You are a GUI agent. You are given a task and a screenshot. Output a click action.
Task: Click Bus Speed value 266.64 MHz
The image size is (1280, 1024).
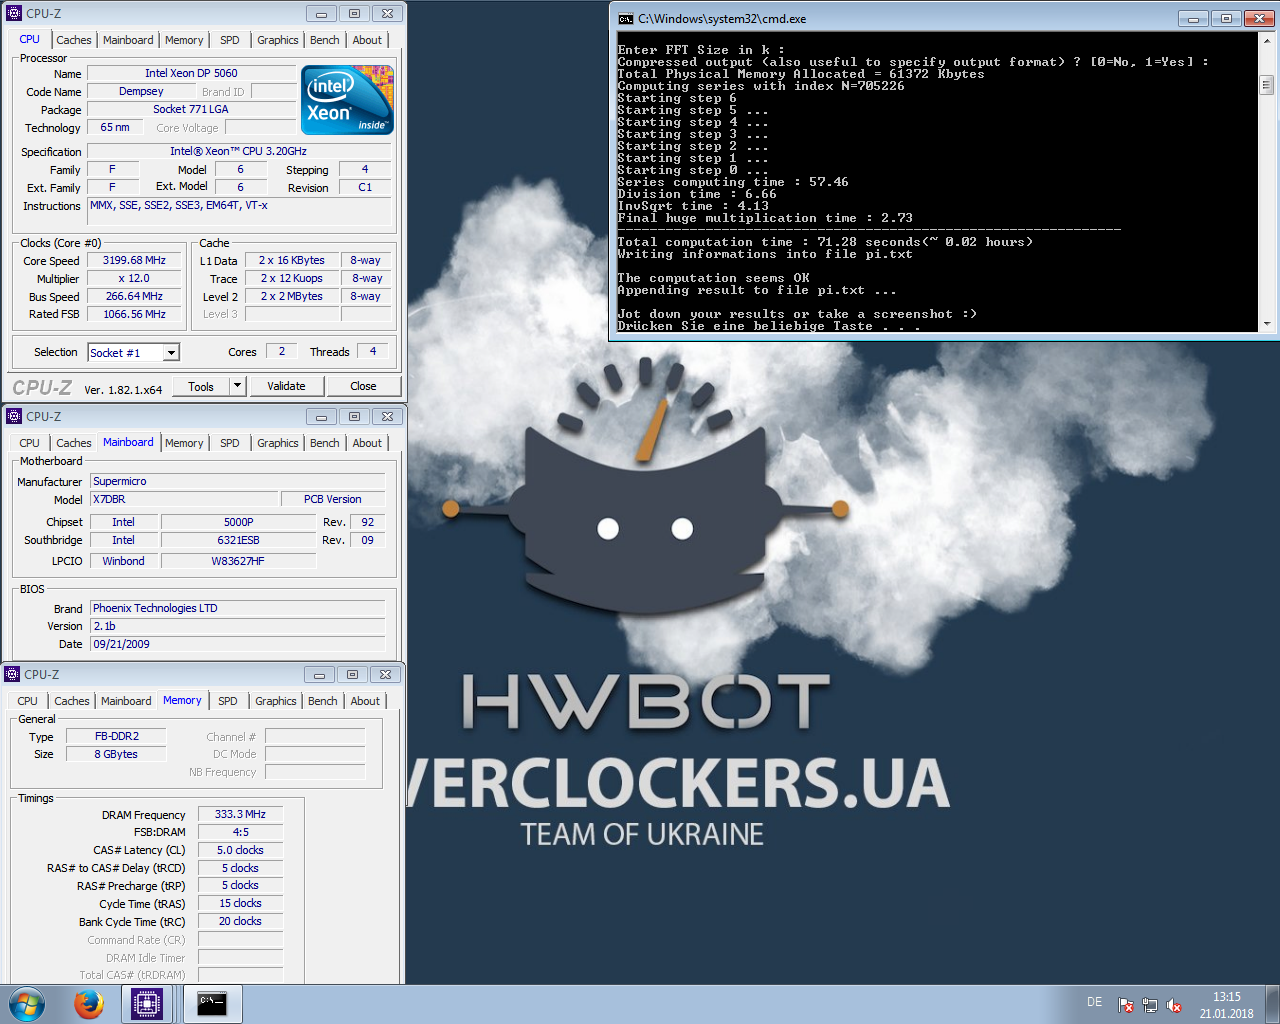click(135, 297)
